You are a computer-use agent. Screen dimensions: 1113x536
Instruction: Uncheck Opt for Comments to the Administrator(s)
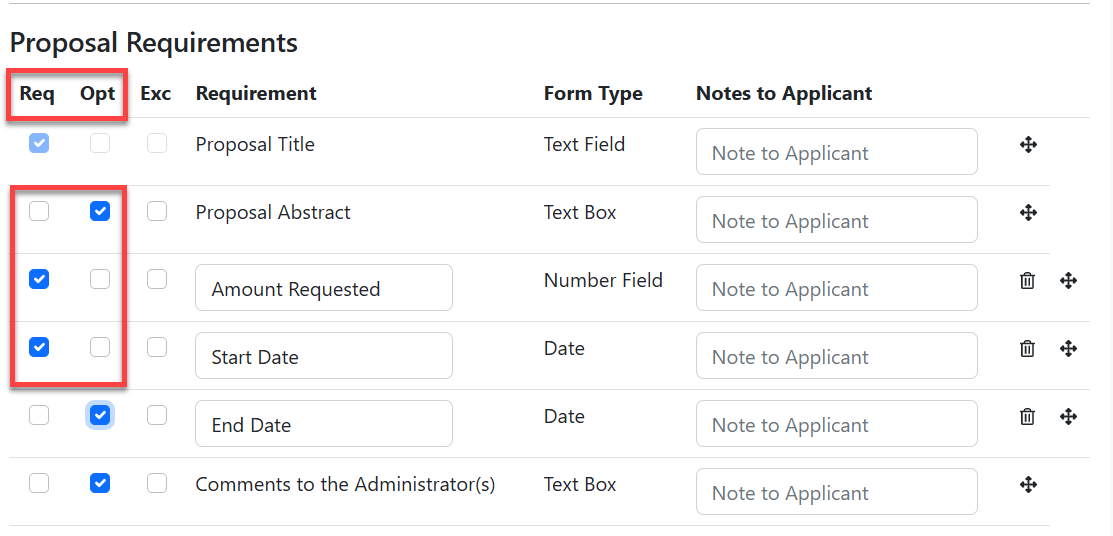tap(100, 483)
